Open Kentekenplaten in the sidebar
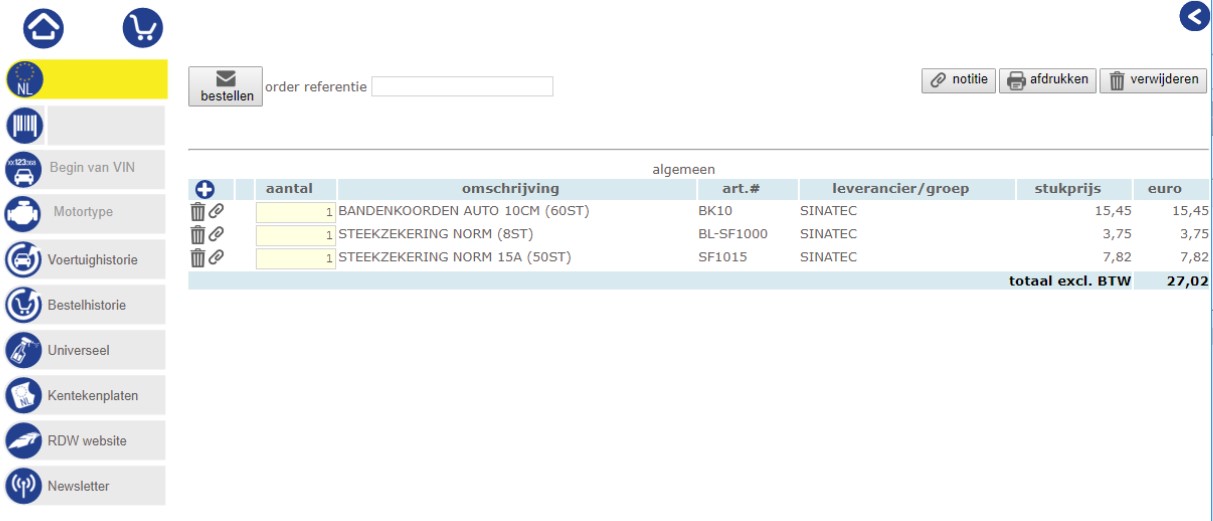This screenshot has width=1213, height=521. click(x=85, y=396)
